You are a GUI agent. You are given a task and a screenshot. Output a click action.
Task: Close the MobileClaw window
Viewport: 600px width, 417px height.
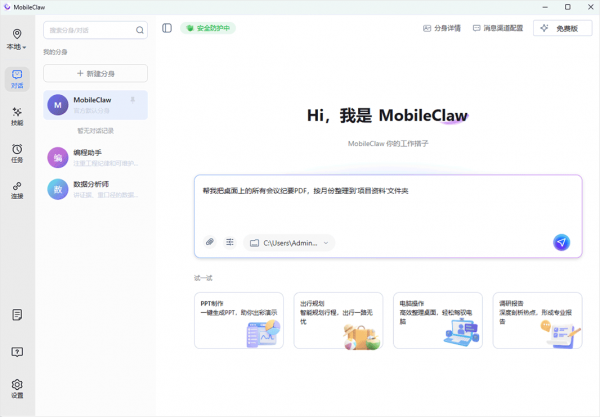click(x=590, y=7)
